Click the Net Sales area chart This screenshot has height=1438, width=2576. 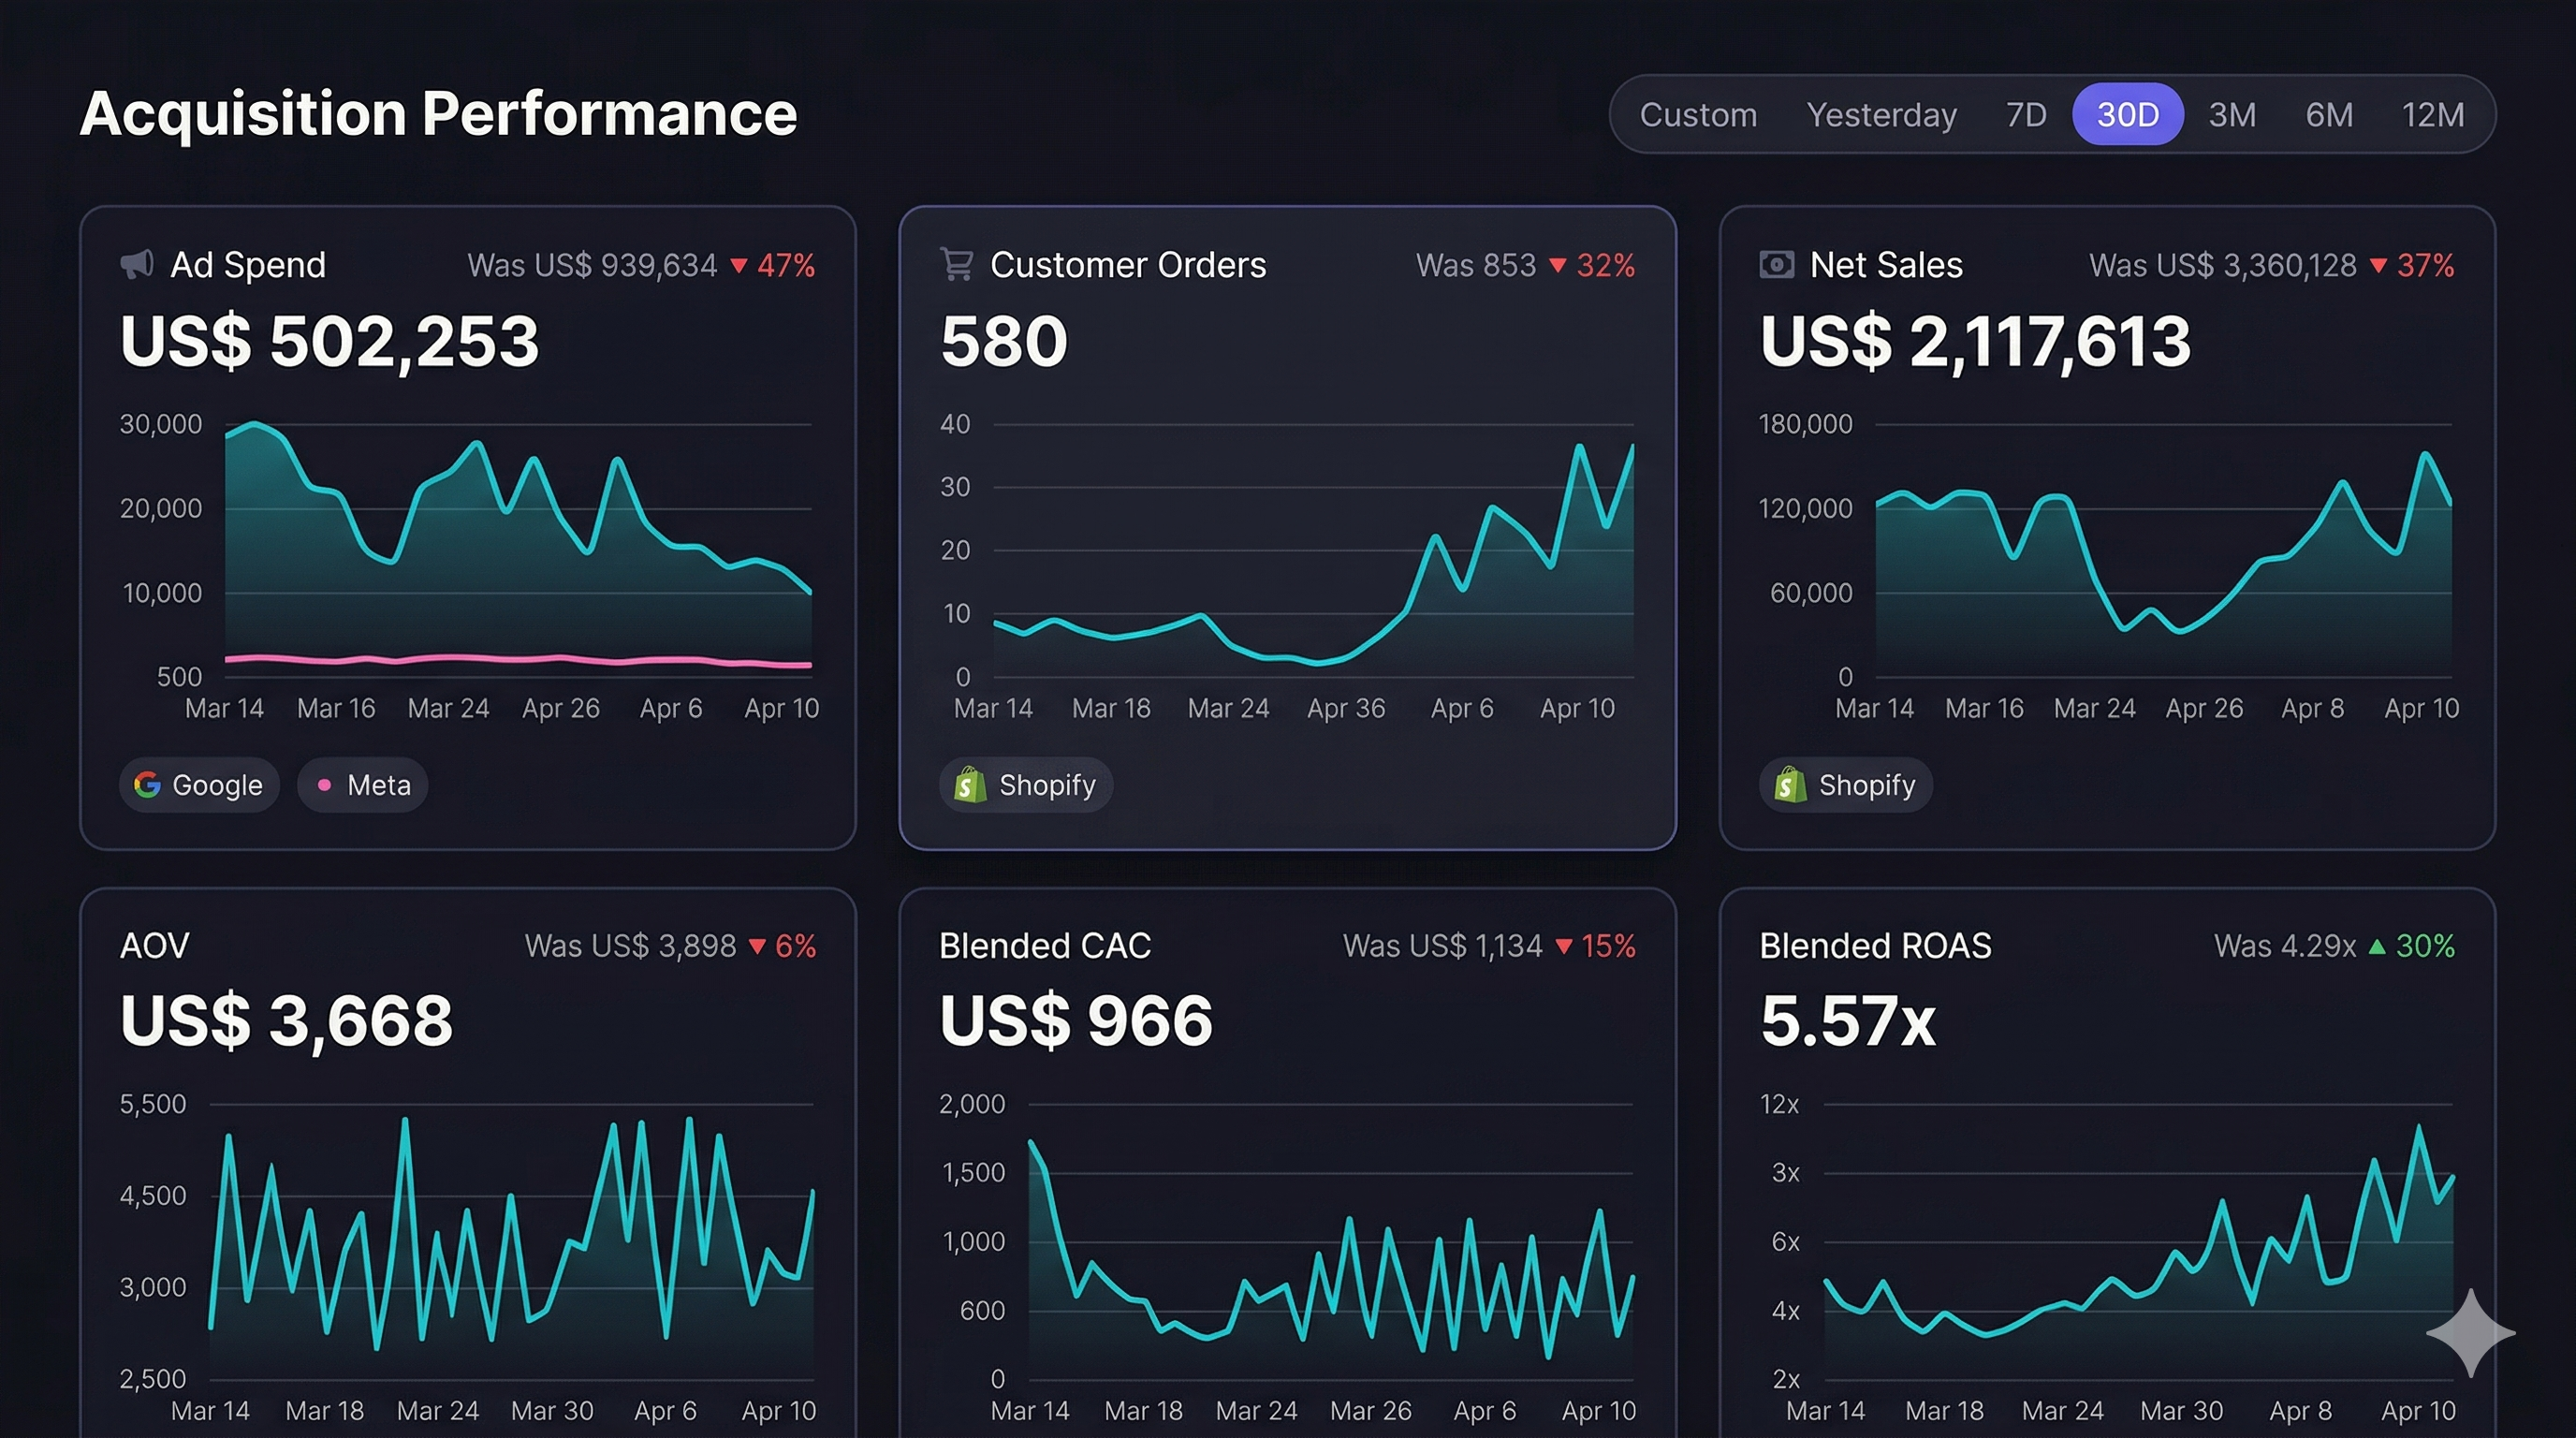coord(2163,565)
